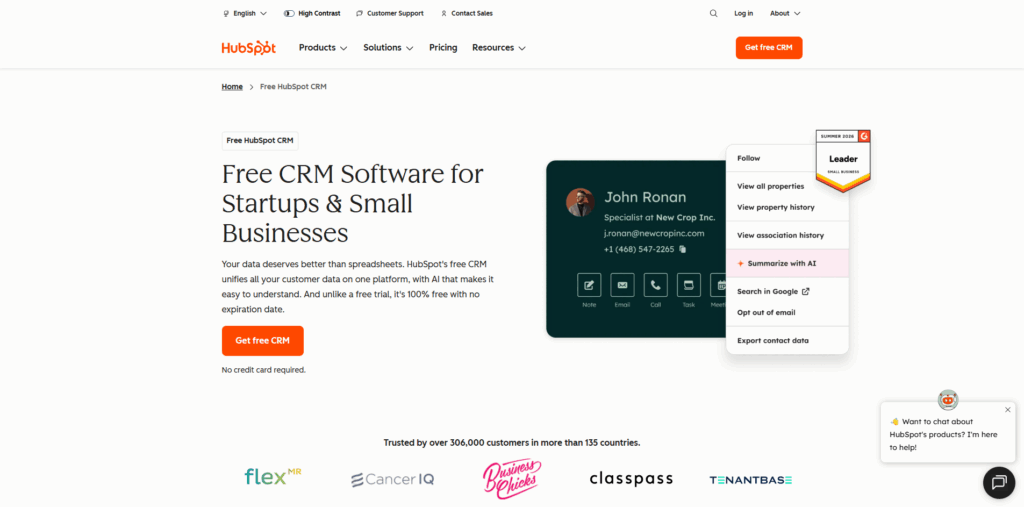Copy phone number with the copy icon

point(682,249)
